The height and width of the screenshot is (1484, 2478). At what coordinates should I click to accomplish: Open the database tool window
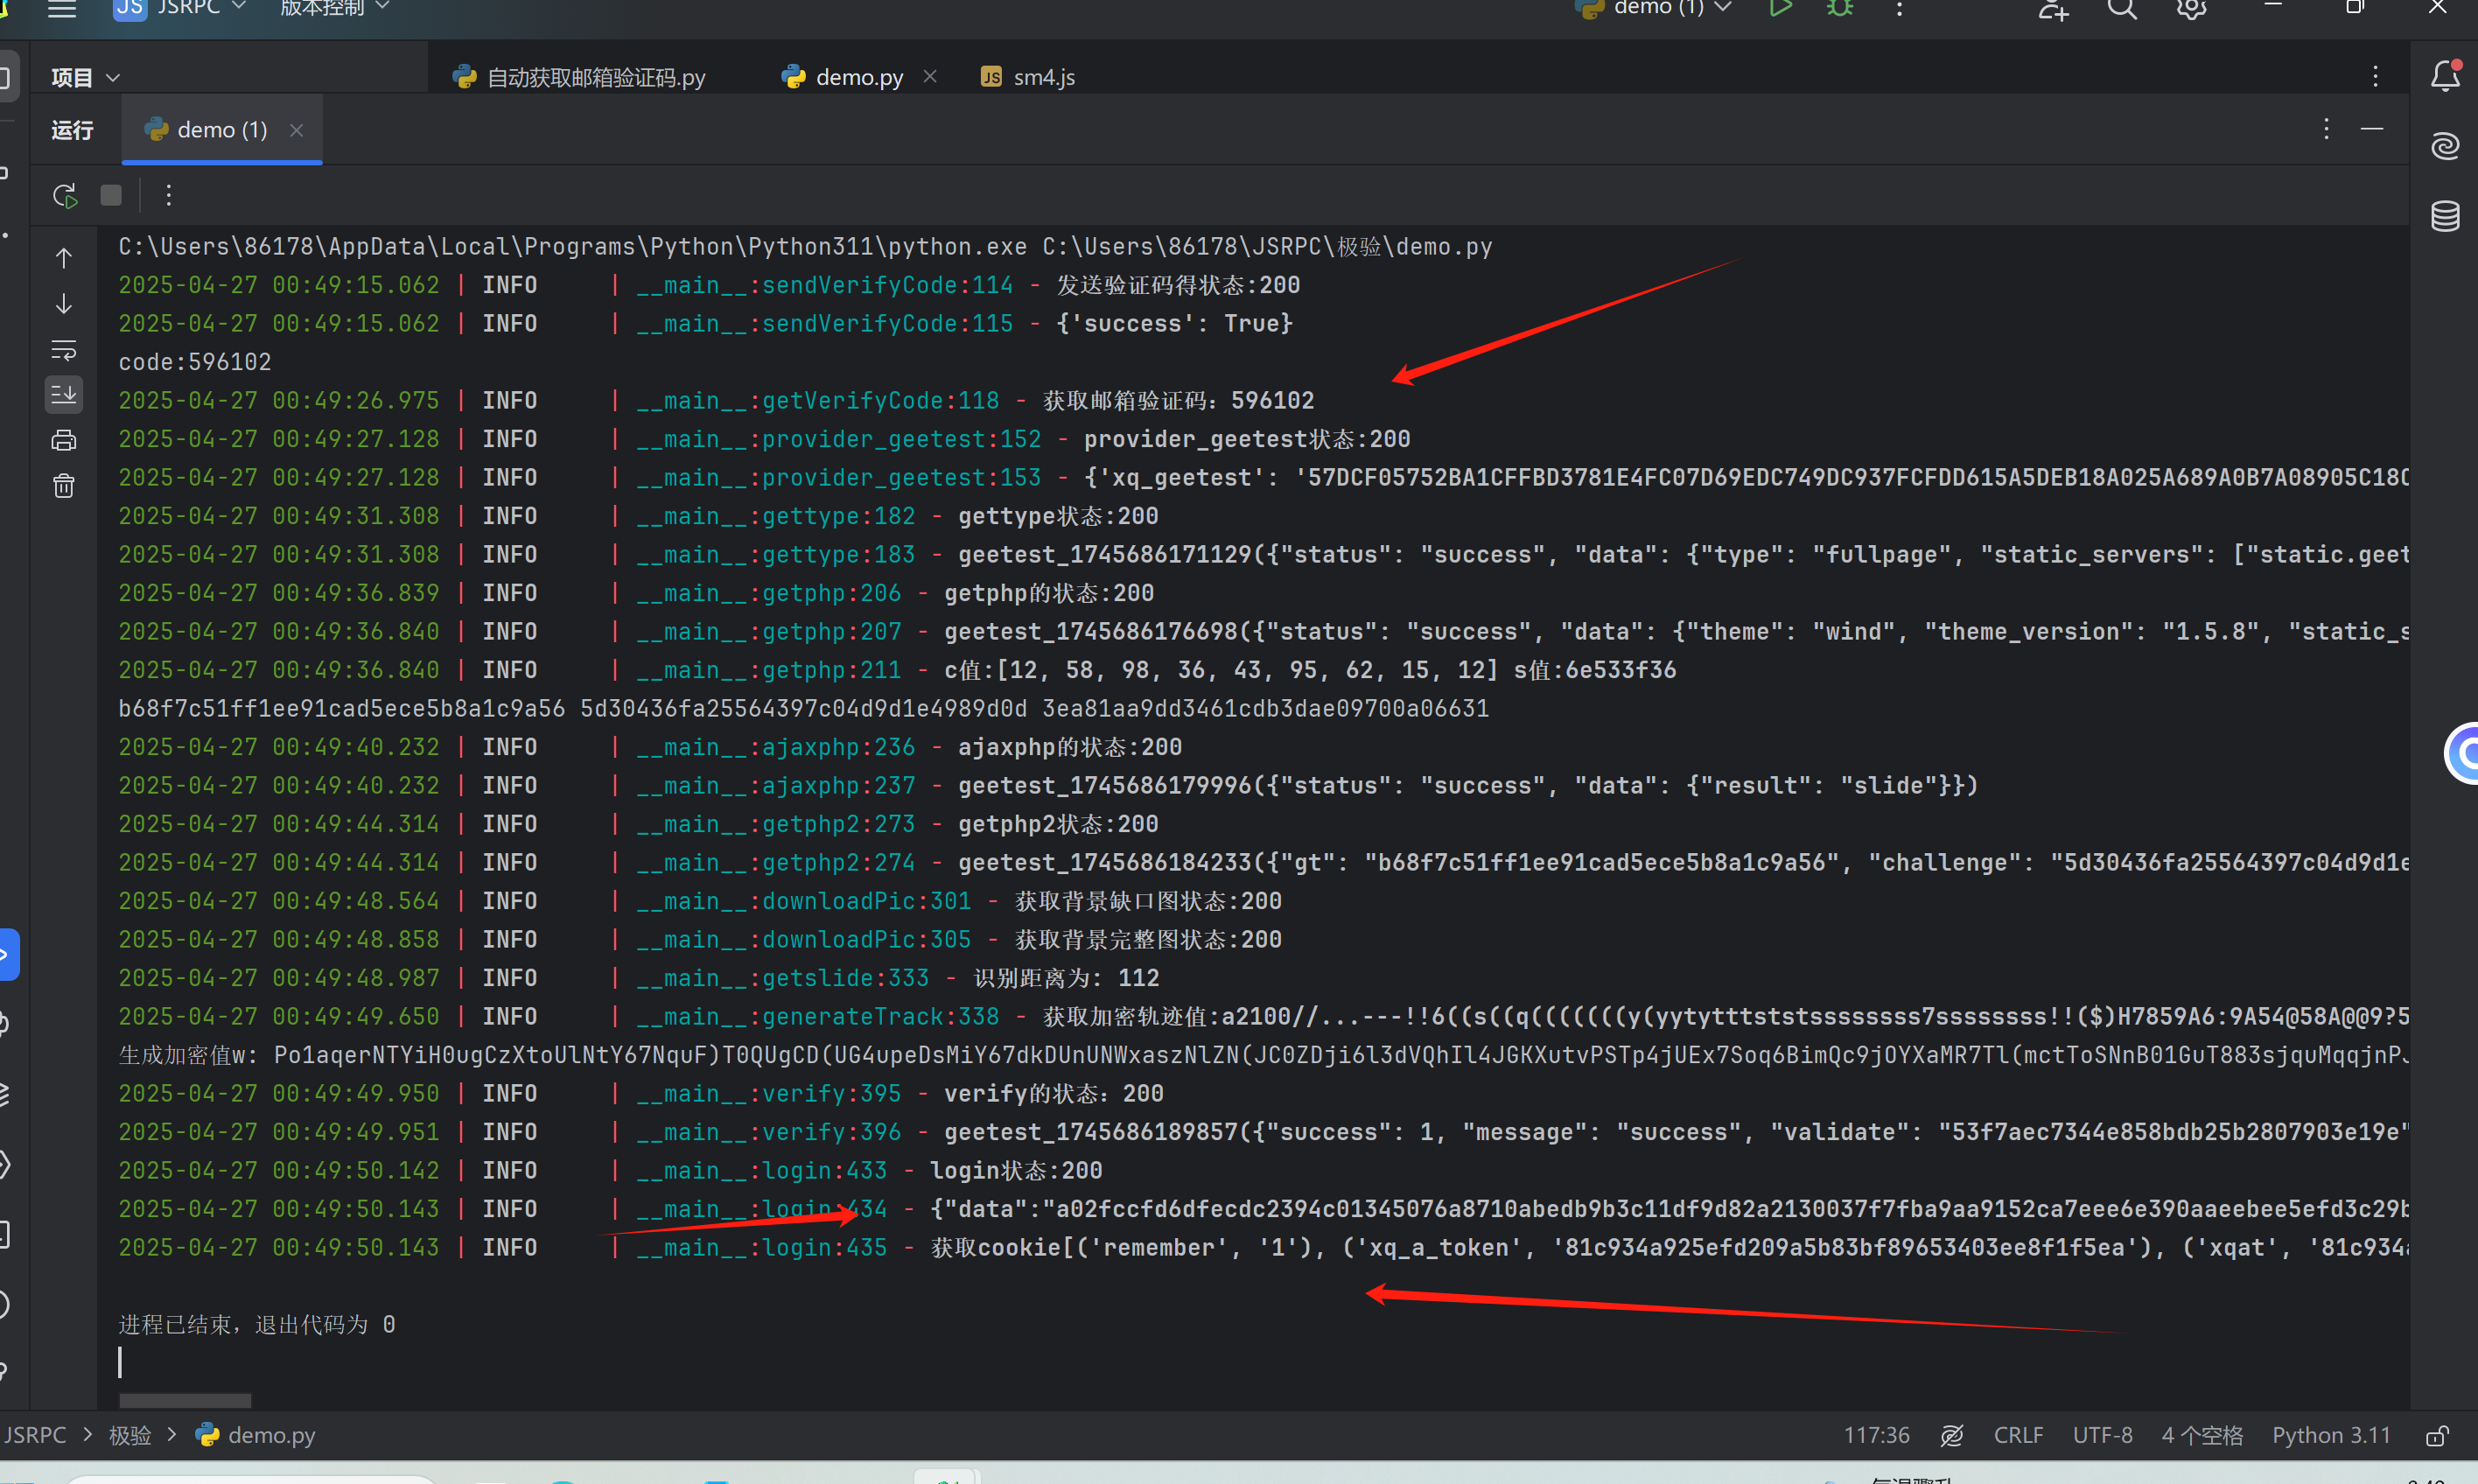(2445, 216)
